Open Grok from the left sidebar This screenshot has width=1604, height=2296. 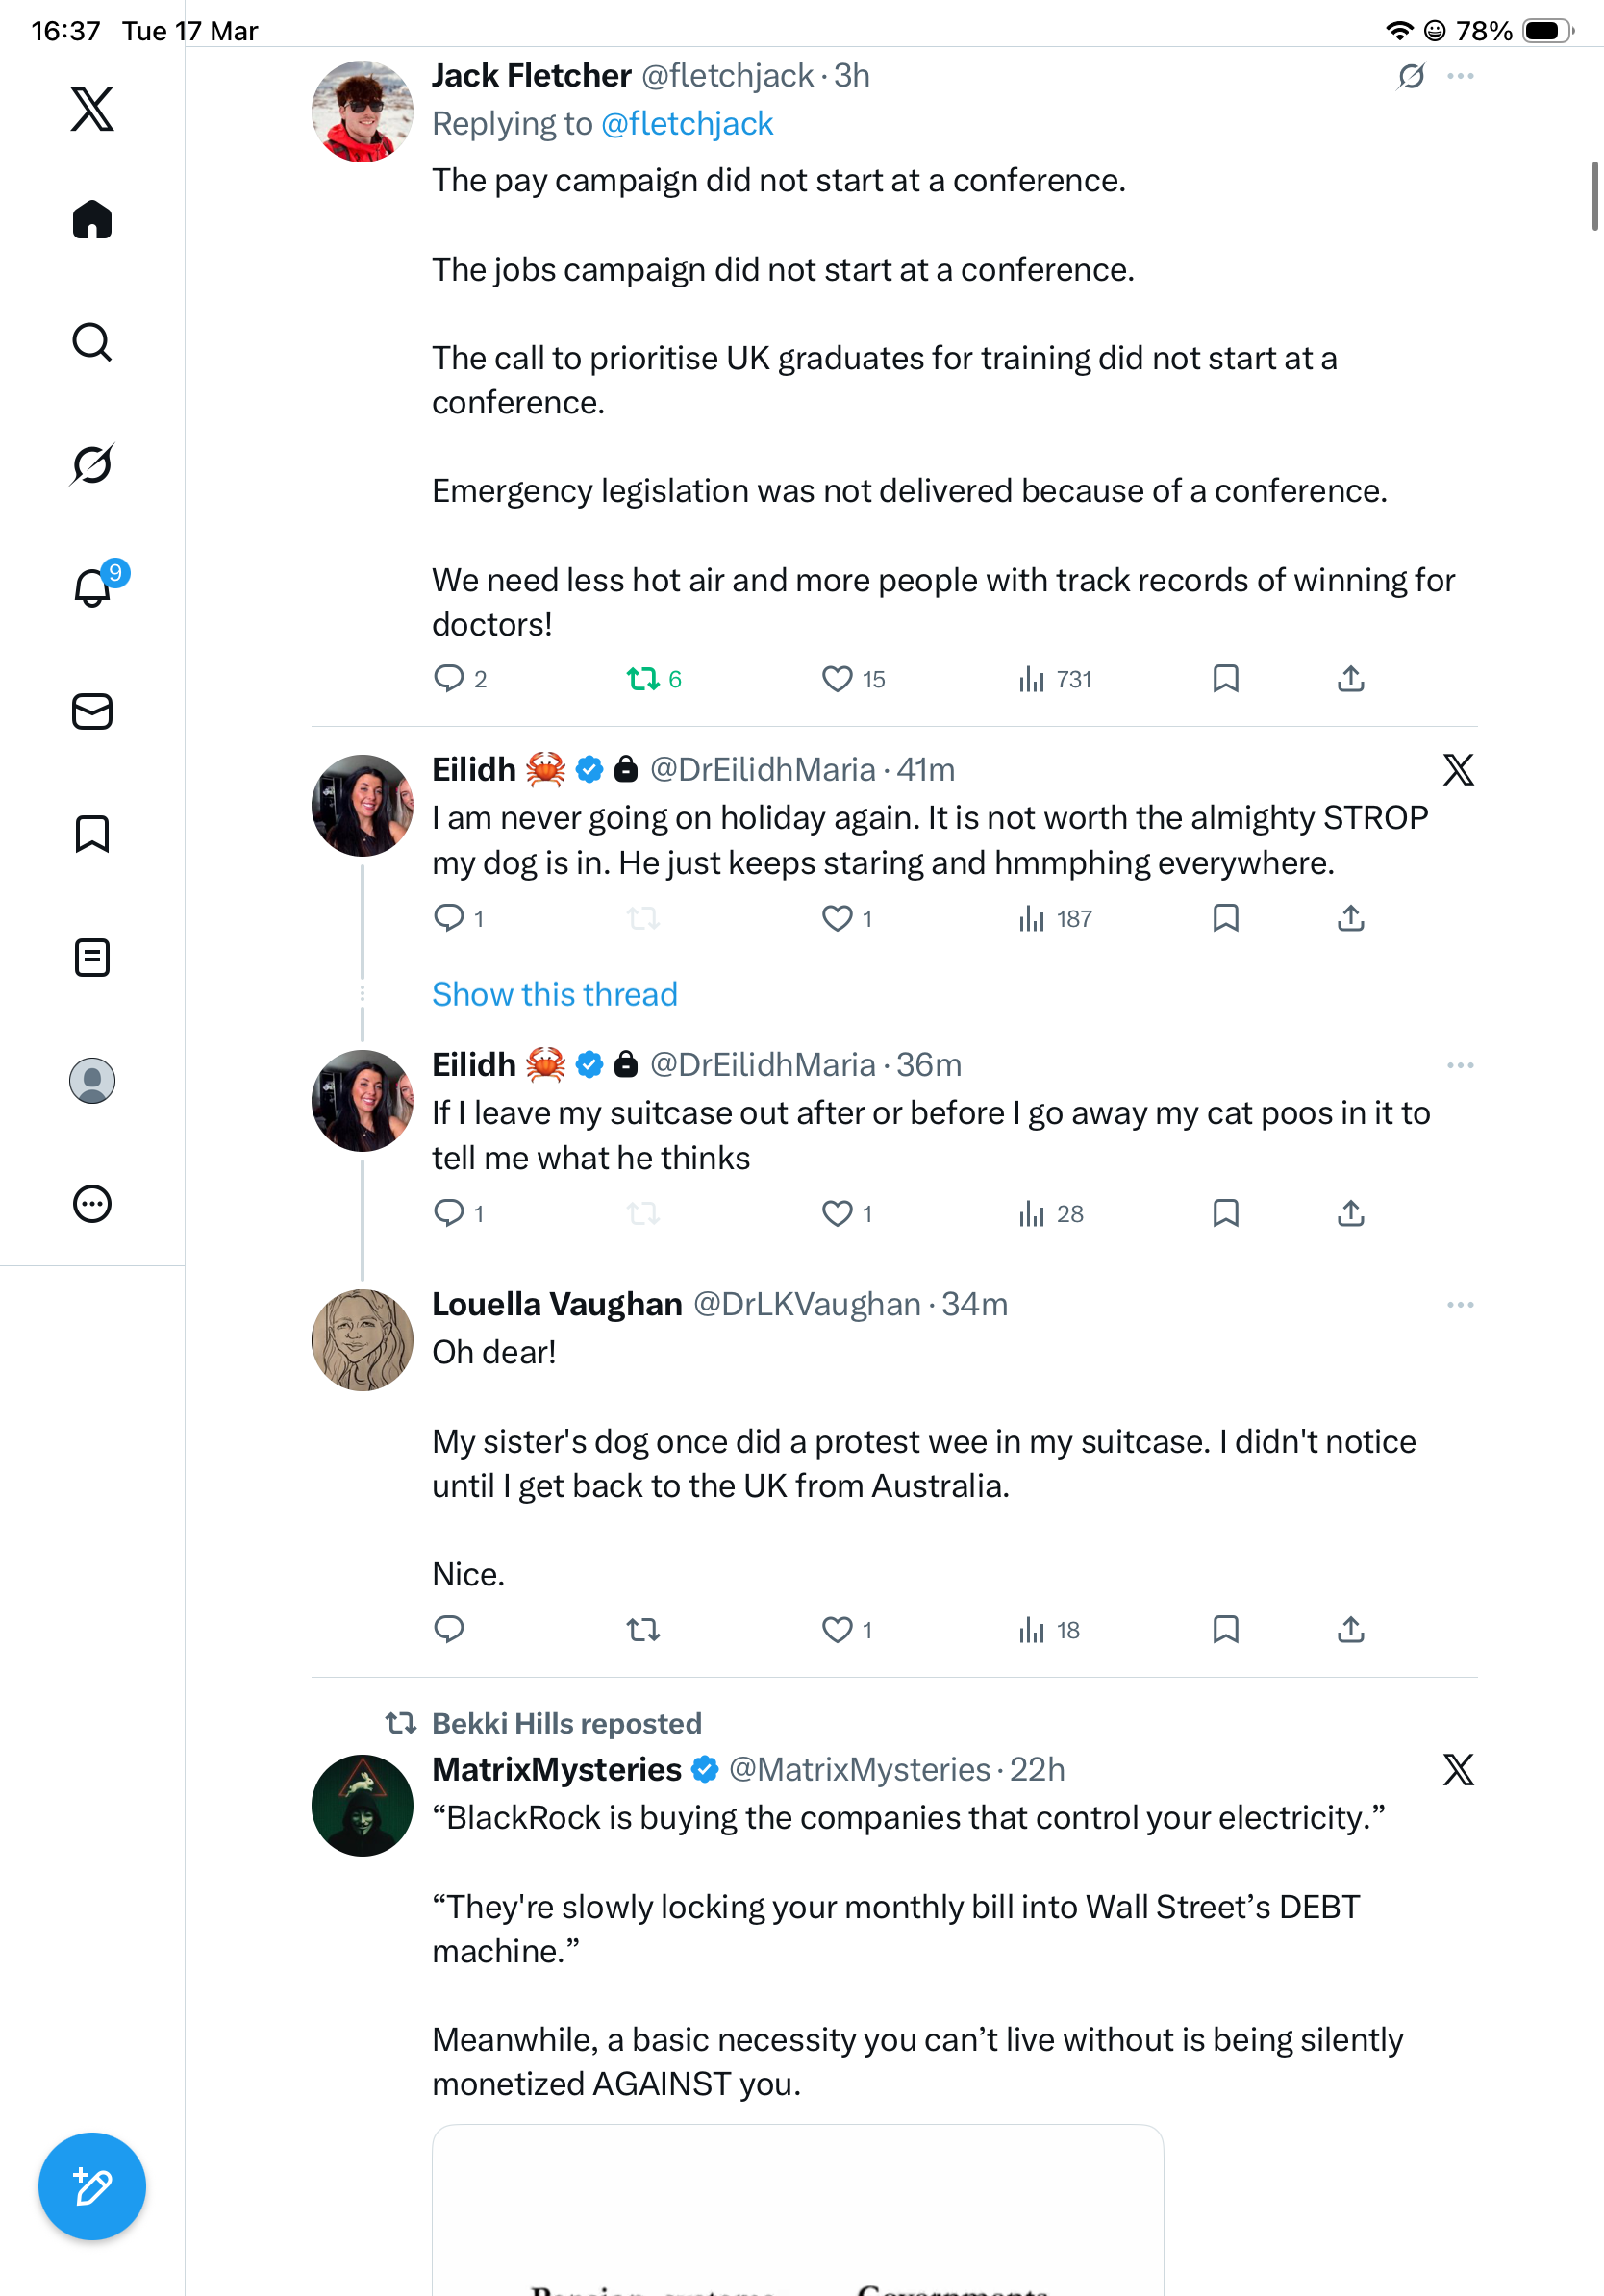pyautogui.click(x=92, y=464)
